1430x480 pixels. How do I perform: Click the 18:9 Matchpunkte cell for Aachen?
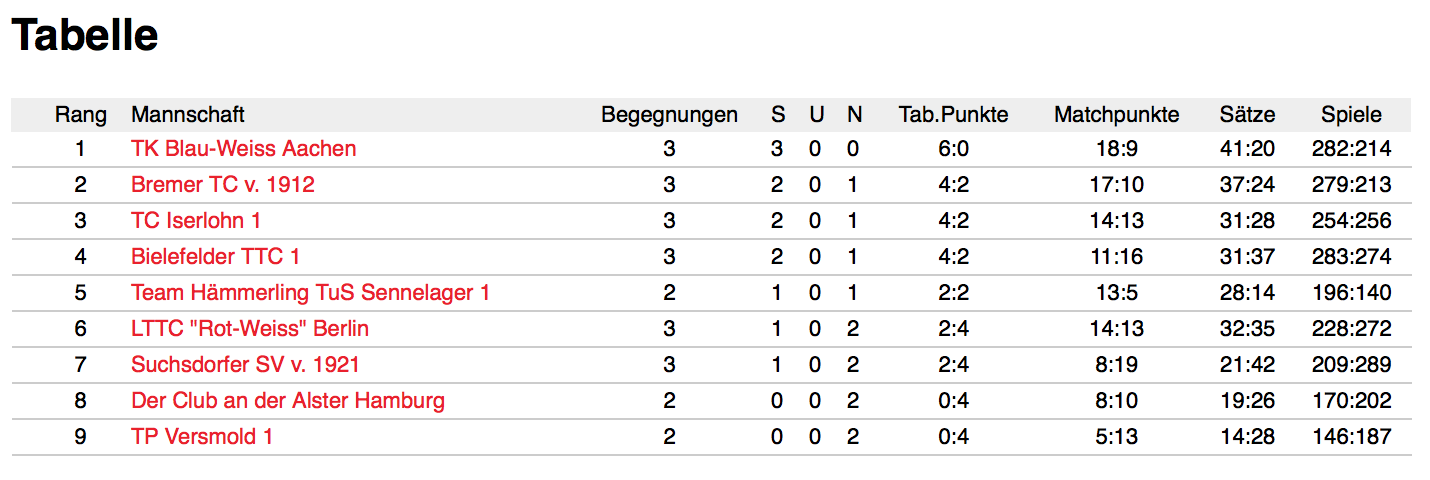click(x=1116, y=149)
